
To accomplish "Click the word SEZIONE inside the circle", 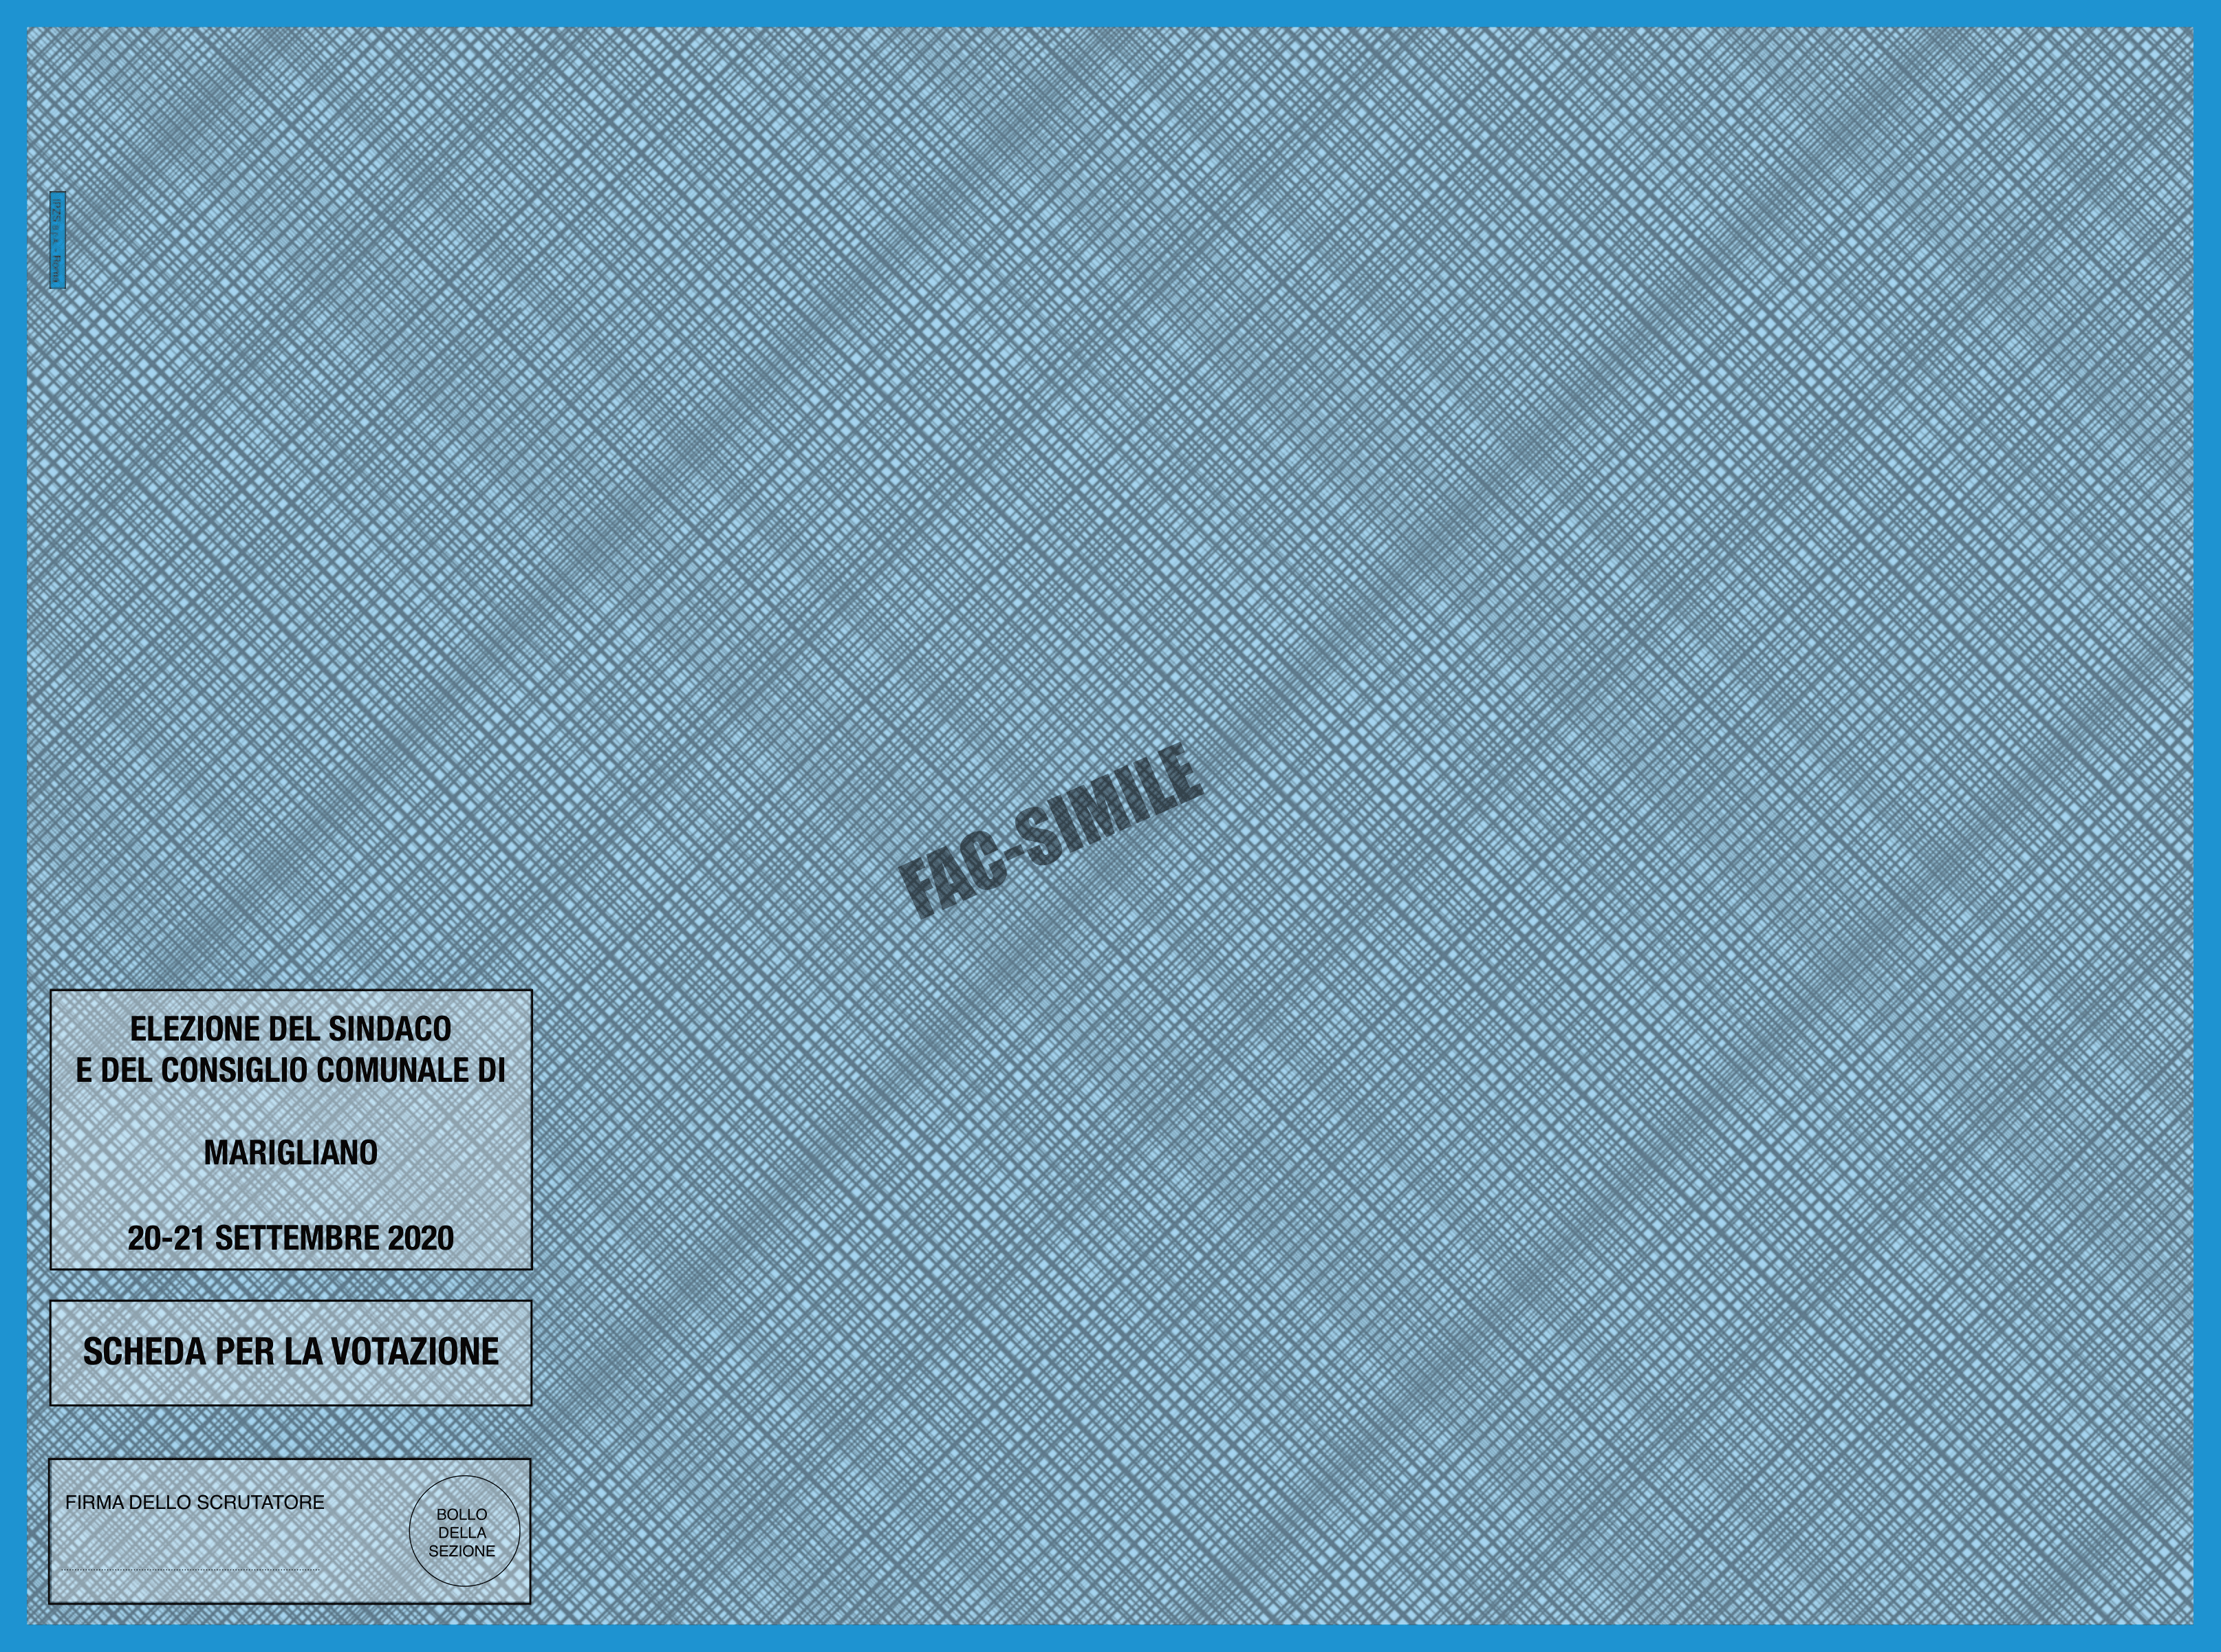I will [x=462, y=1551].
